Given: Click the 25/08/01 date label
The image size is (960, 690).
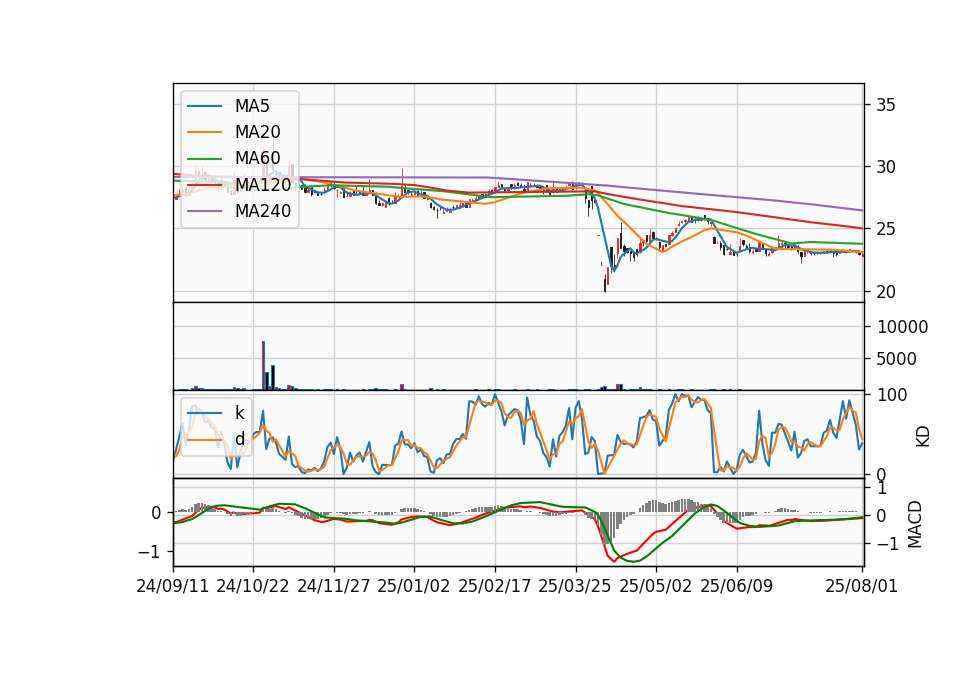Looking at the screenshot, I should (861, 586).
